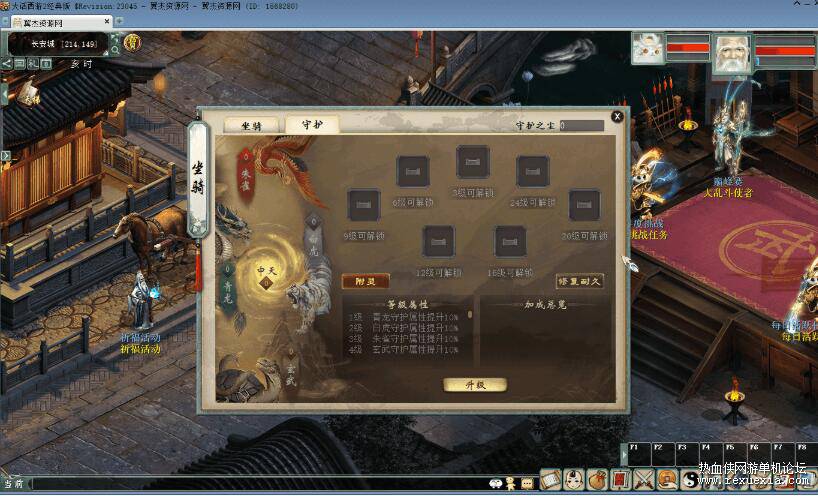Expand the F1–F8 hotkey bar arrow
This screenshot has height=496, width=818.
[623, 455]
